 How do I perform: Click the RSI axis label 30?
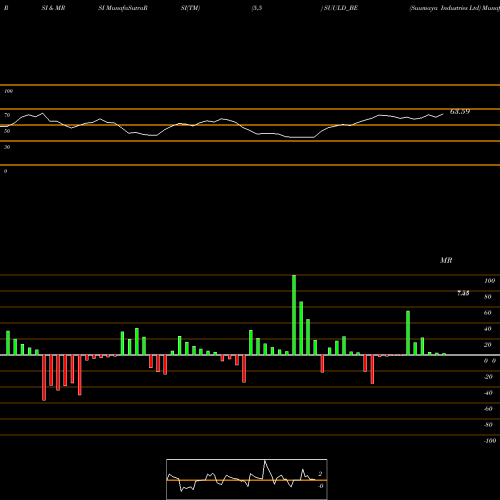point(7,147)
